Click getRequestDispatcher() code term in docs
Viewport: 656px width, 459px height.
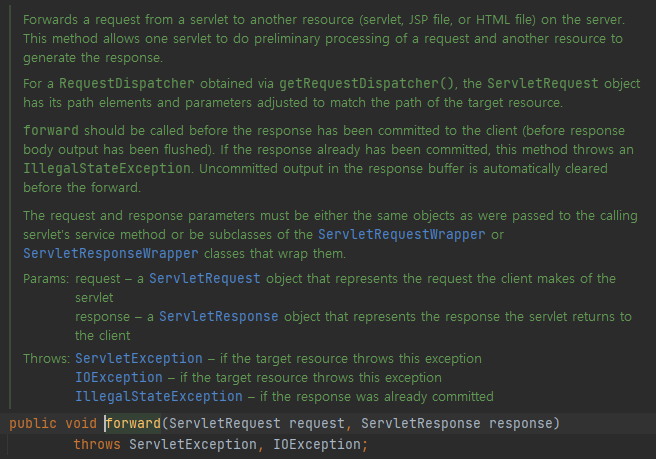366,83
